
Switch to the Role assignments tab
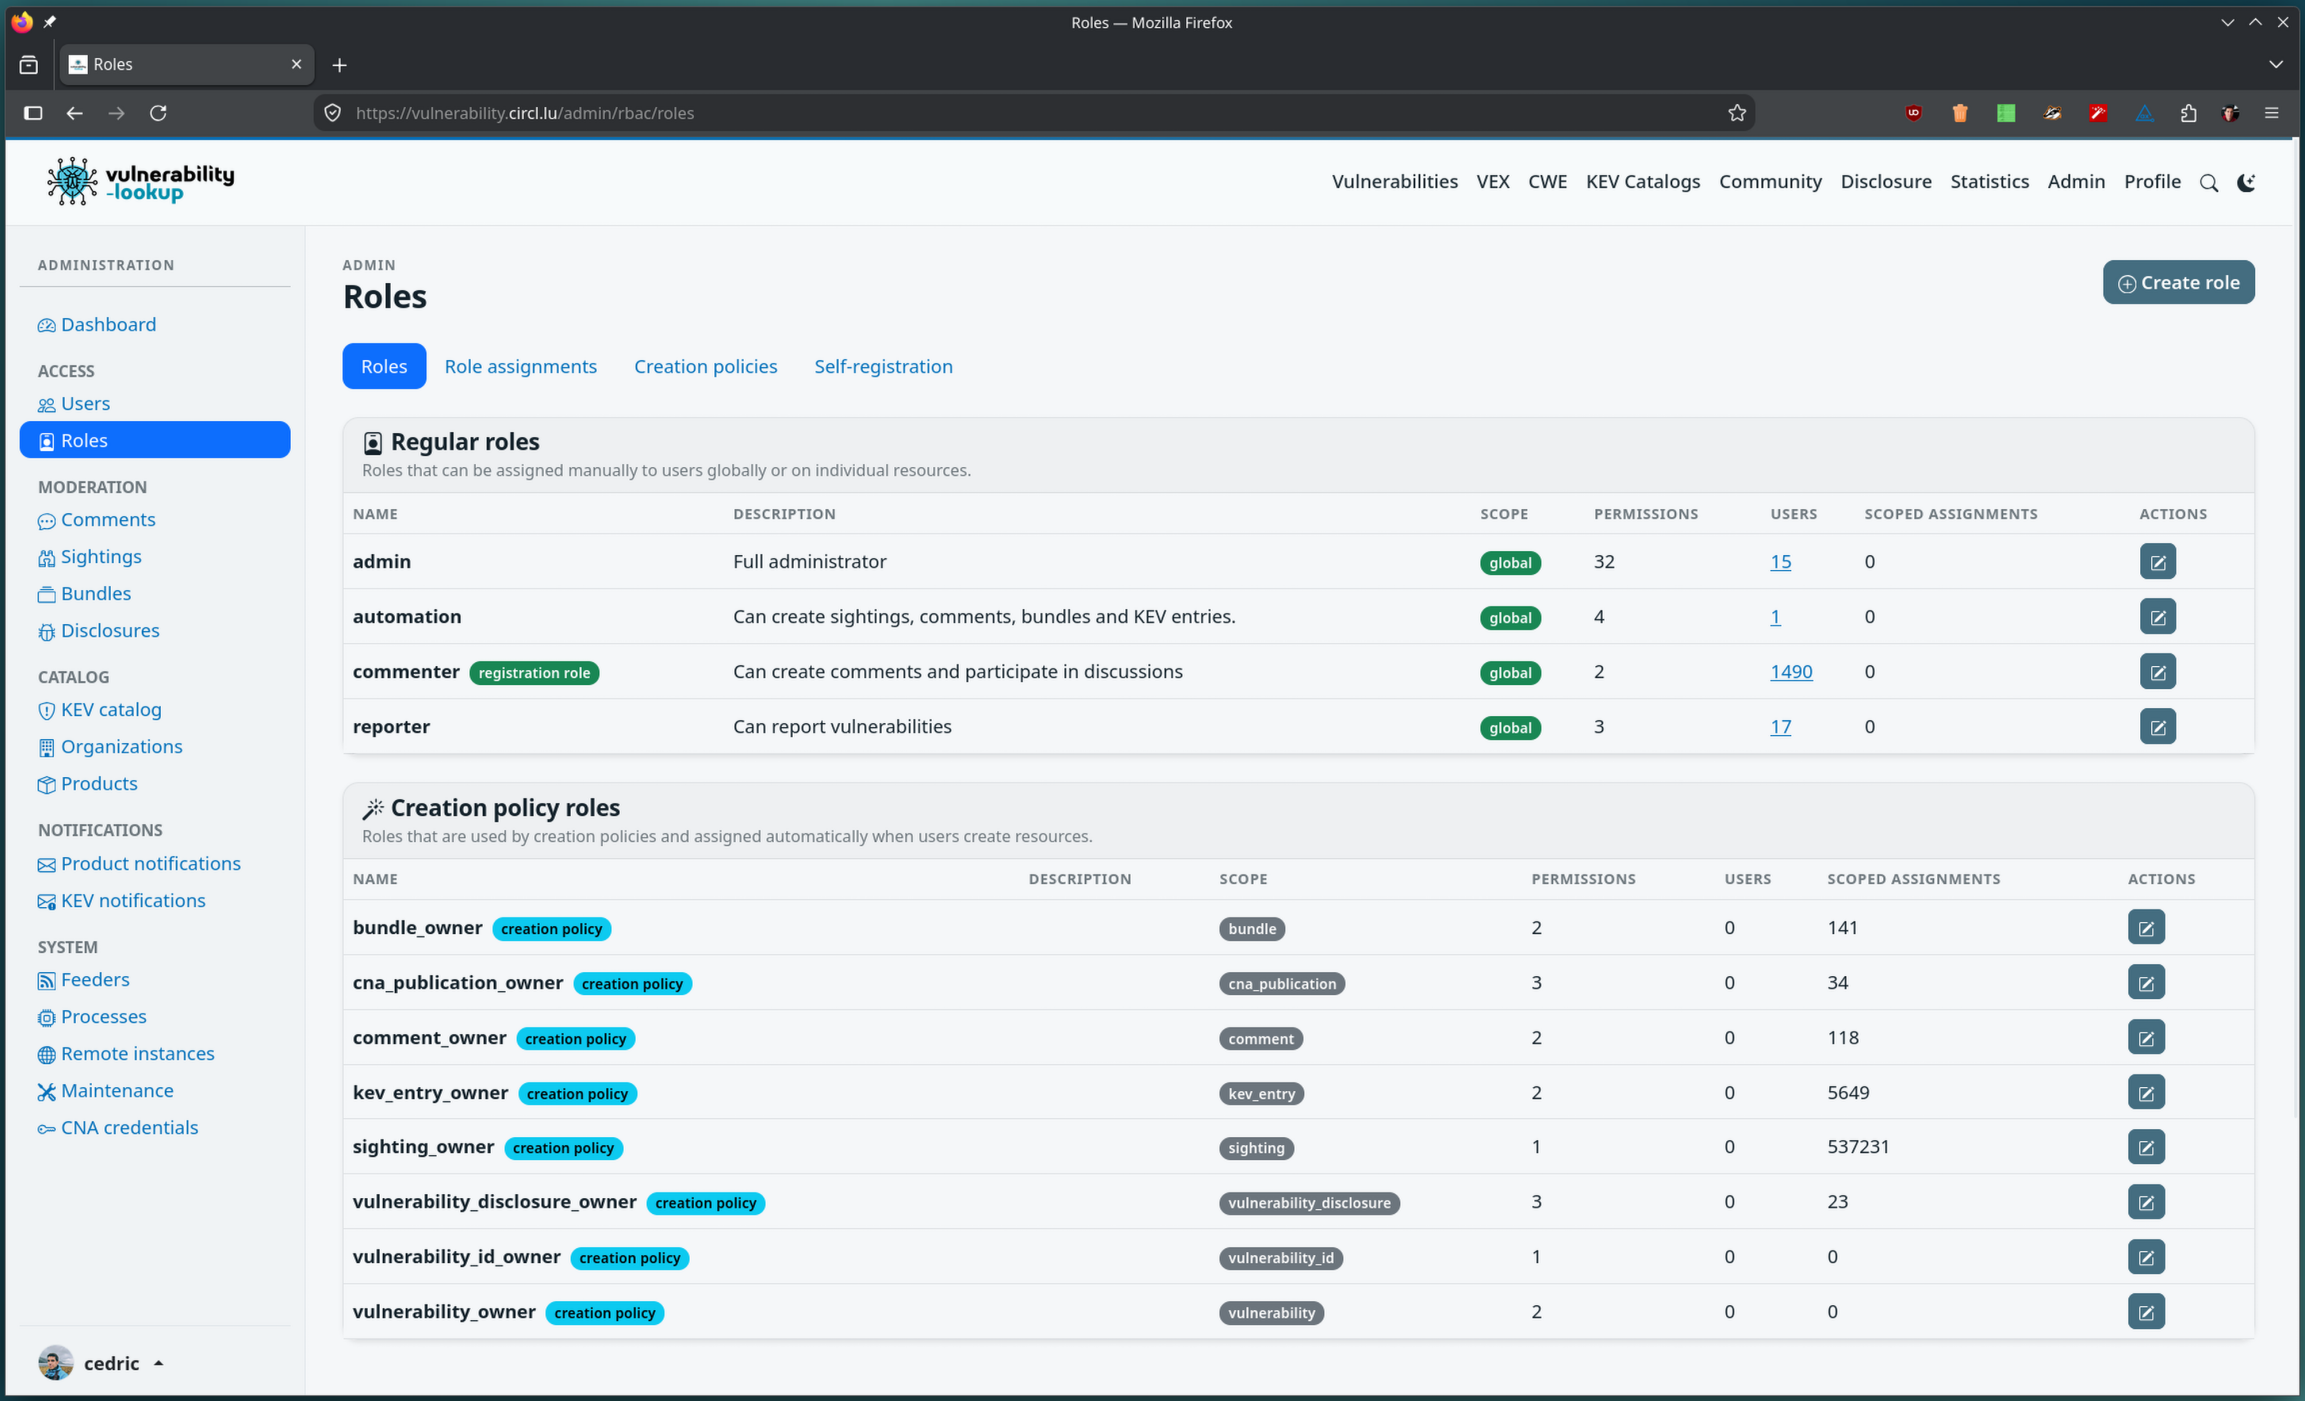coord(520,367)
